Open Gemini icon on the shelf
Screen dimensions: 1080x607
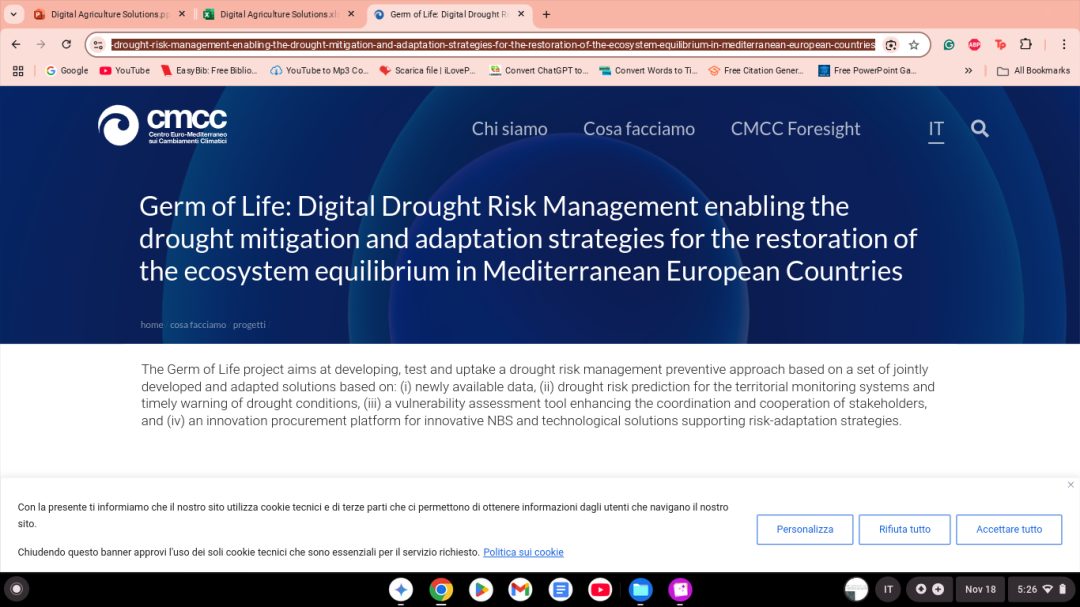pos(401,589)
